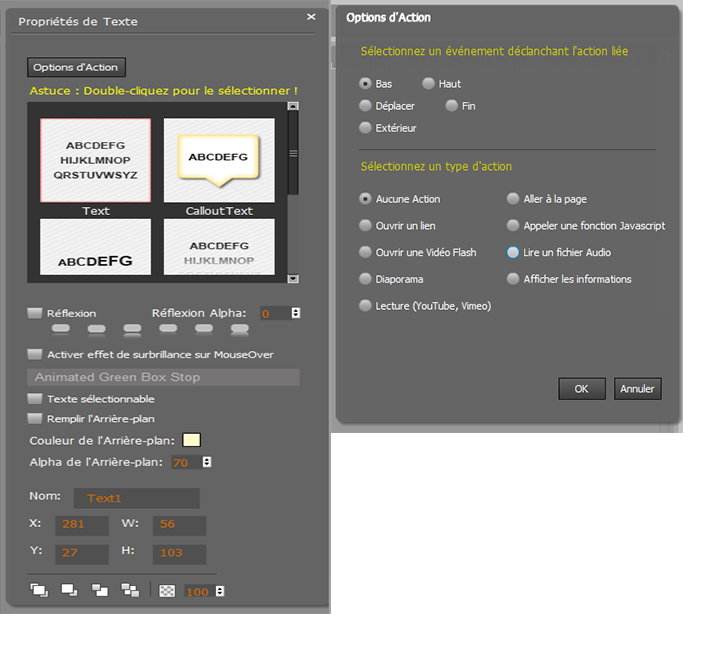Close the Propriétés de Texte panel
Screen dimensions: 714x650
point(311,17)
